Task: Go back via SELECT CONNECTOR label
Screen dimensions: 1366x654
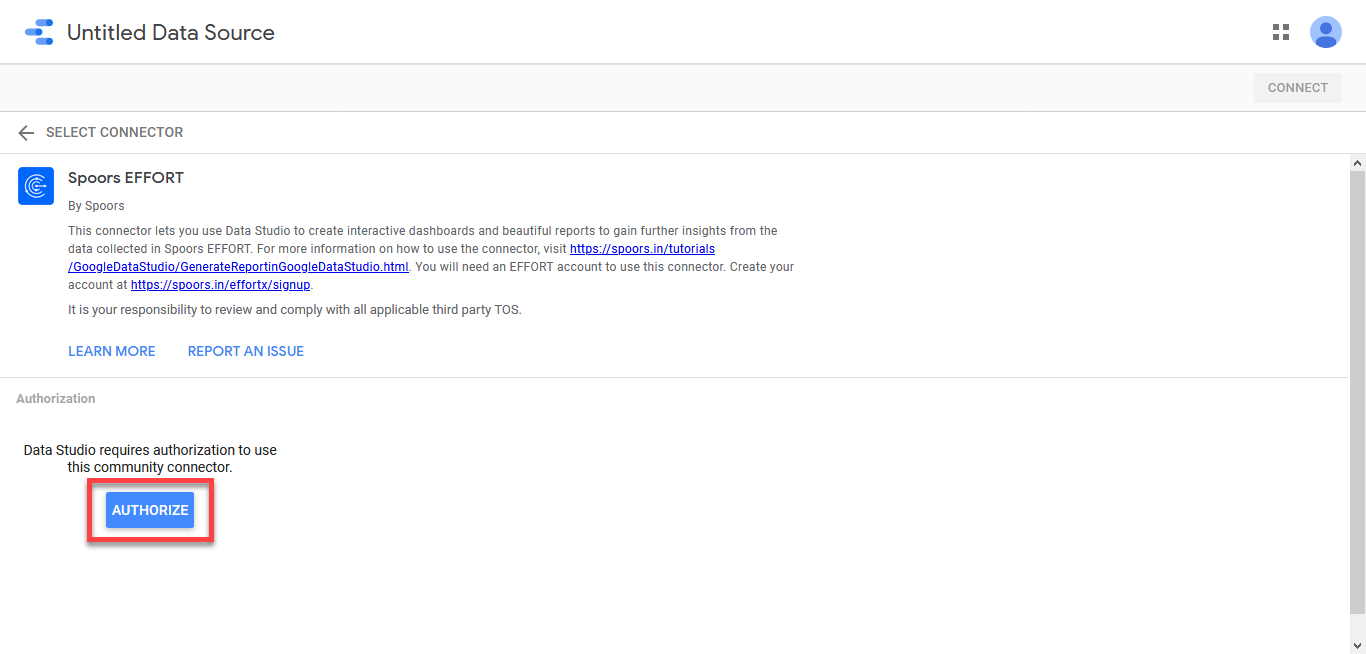Action: (114, 133)
